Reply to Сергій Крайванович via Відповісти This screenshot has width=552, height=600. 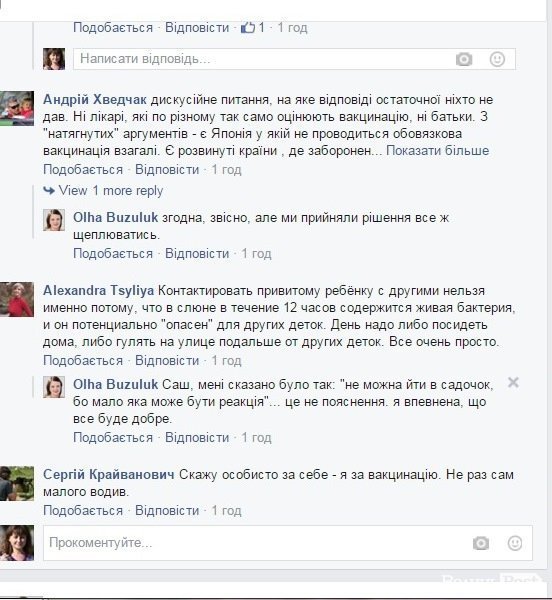pos(167,510)
